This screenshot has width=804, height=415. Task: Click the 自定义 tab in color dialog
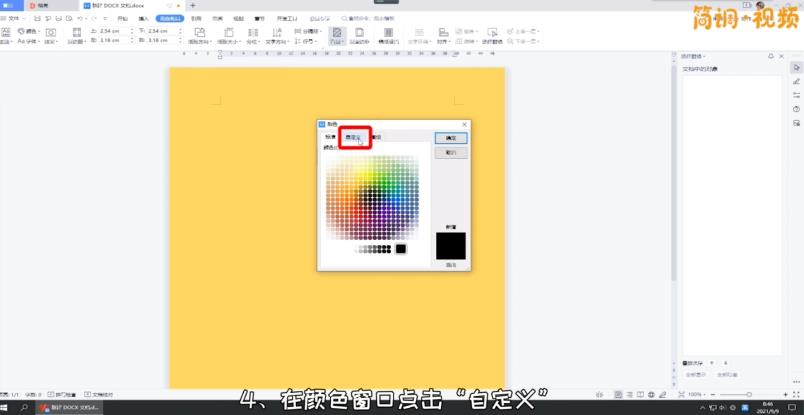353,137
